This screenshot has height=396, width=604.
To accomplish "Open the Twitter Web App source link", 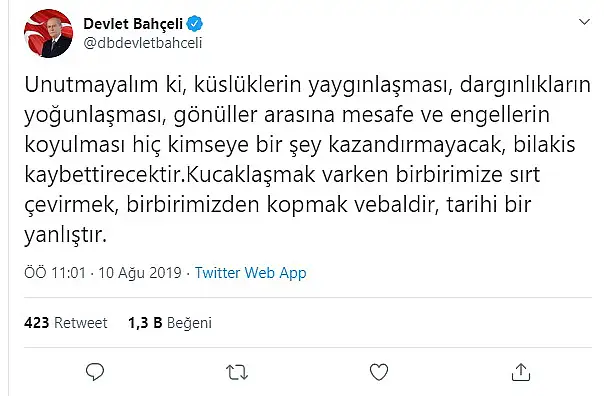I will point(250,273).
